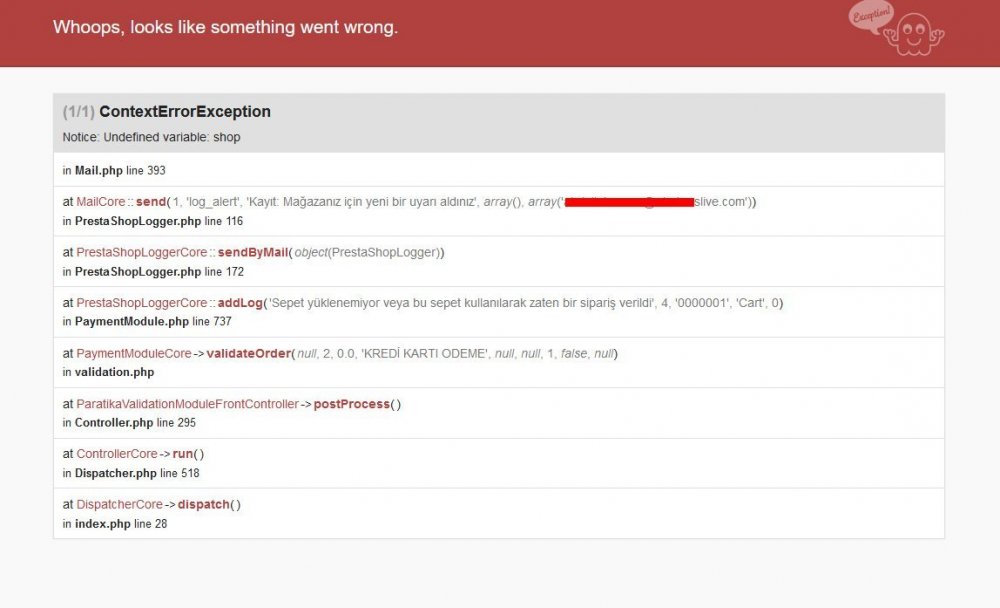Click the Mail.php line 393 entry
This screenshot has width=1000, height=608.
pos(113,170)
